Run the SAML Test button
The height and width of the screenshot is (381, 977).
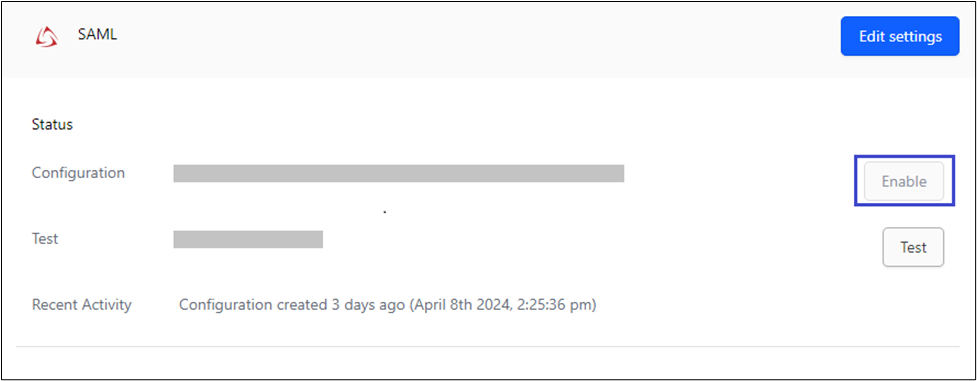[x=913, y=247]
